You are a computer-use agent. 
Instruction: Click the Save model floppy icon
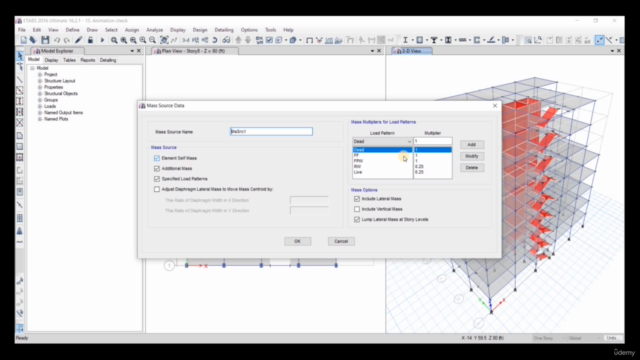point(45,40)
